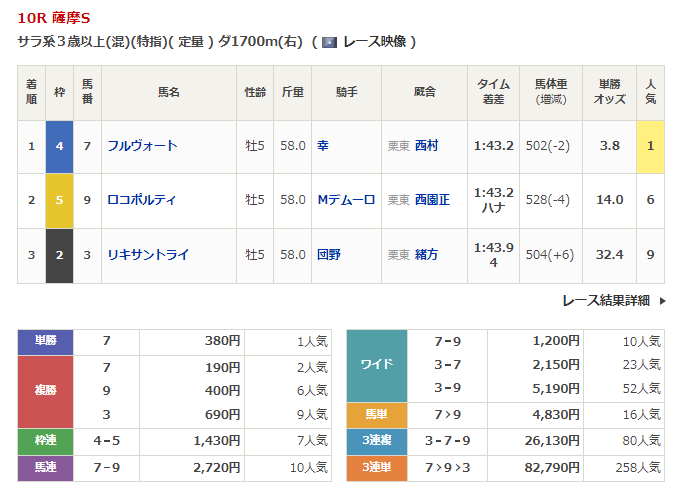The width and height of the screenshot is (681, 489).
Task: Open trainer 西村 profile
Action: click(426, 146)
